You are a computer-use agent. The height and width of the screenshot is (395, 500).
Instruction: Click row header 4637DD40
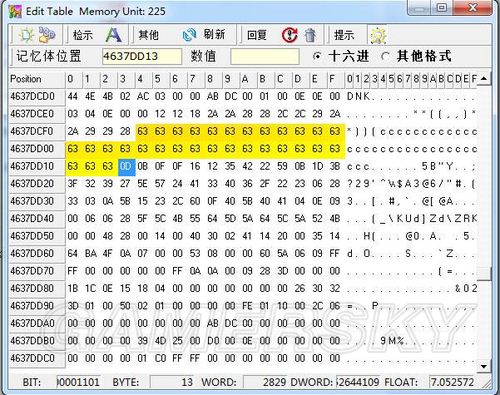click(x=37, y=219)
